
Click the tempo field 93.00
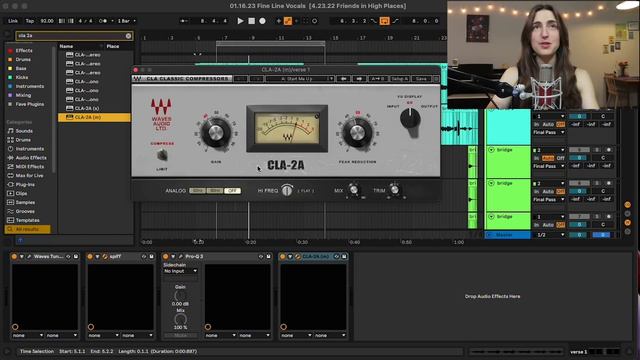pyautogui.click(x=47, y=21)
